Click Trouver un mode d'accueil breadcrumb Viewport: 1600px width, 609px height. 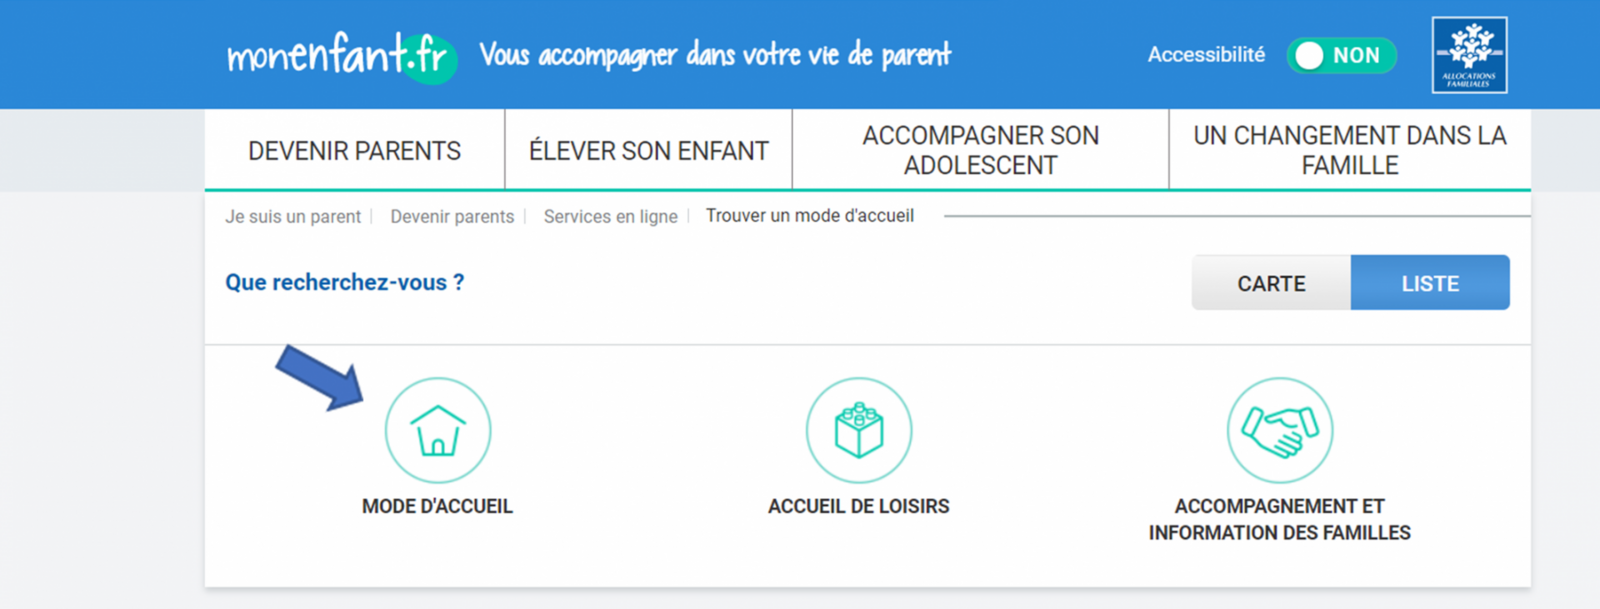pyautogui.click(x=810, y=216)
